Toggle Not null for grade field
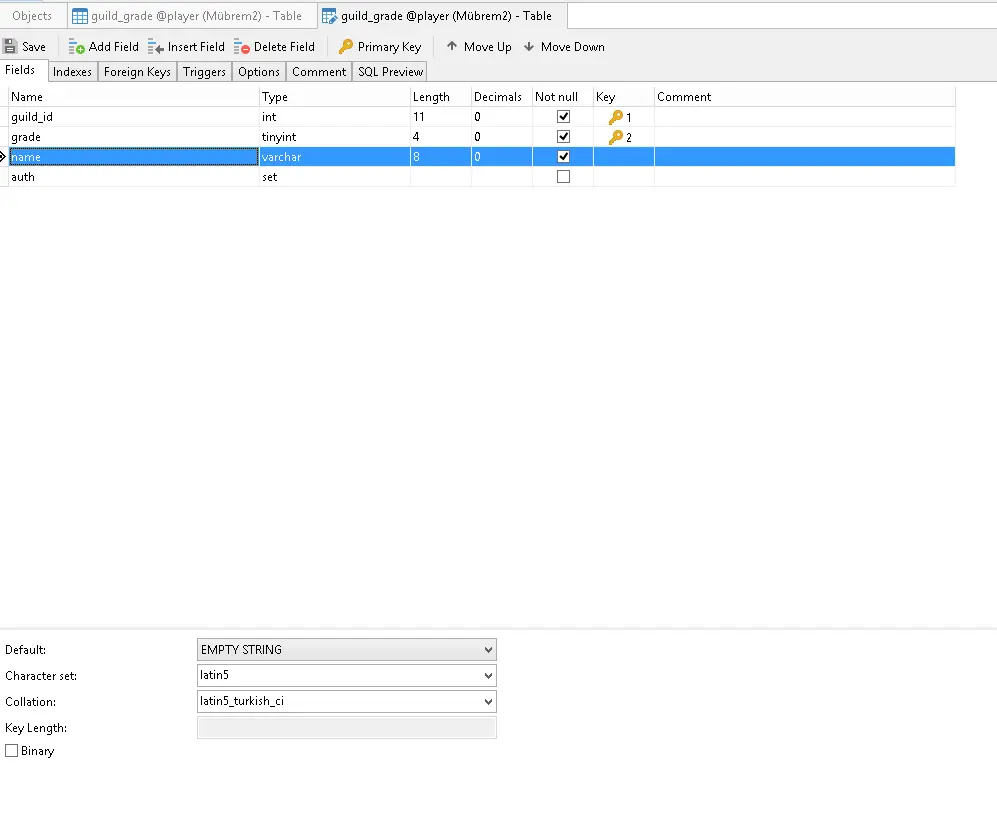 563,137
